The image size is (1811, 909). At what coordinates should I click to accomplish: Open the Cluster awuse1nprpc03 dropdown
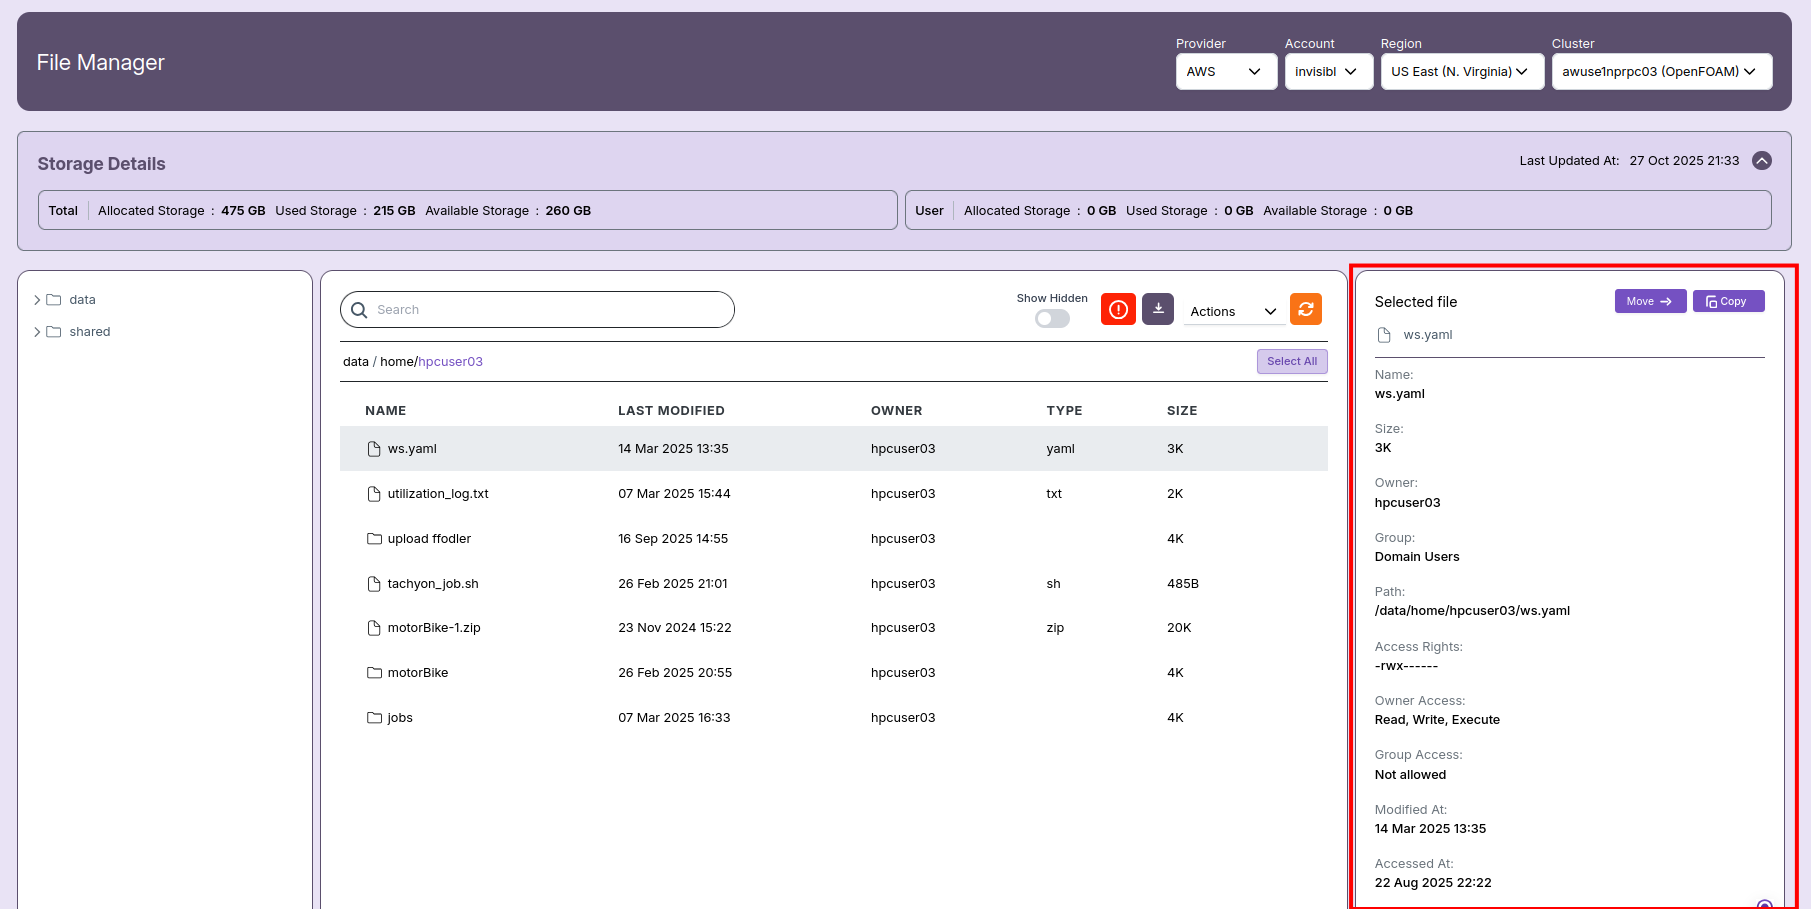(1662, 72)
